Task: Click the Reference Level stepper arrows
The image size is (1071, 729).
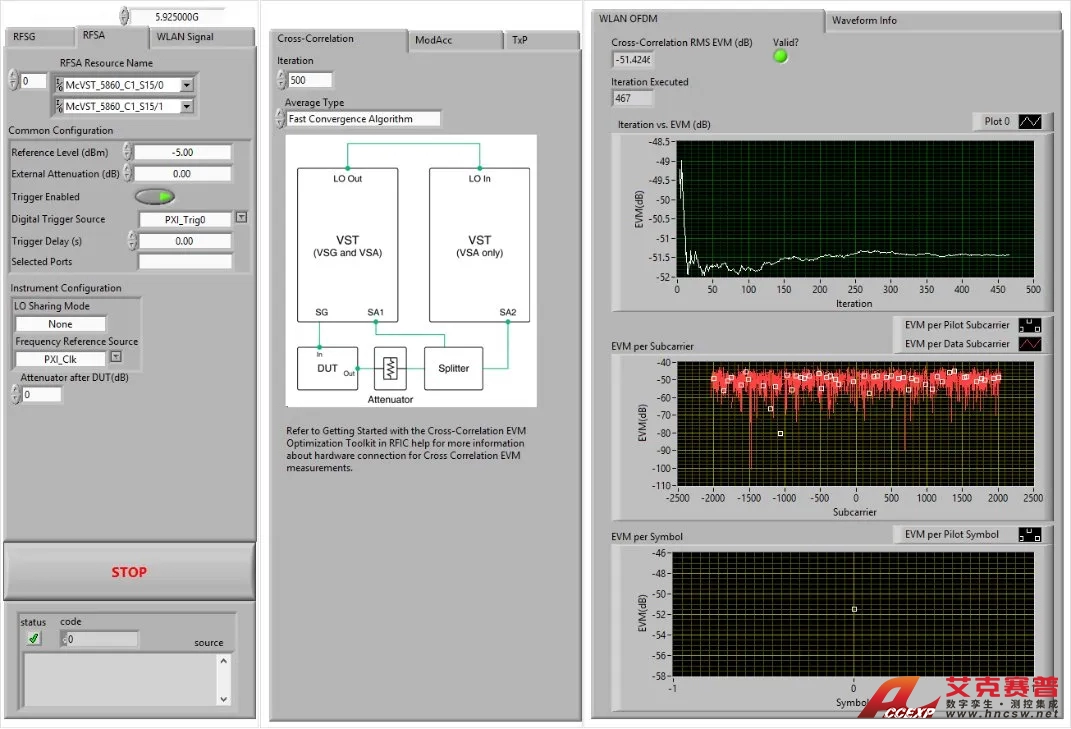Action: coord(127,152)
